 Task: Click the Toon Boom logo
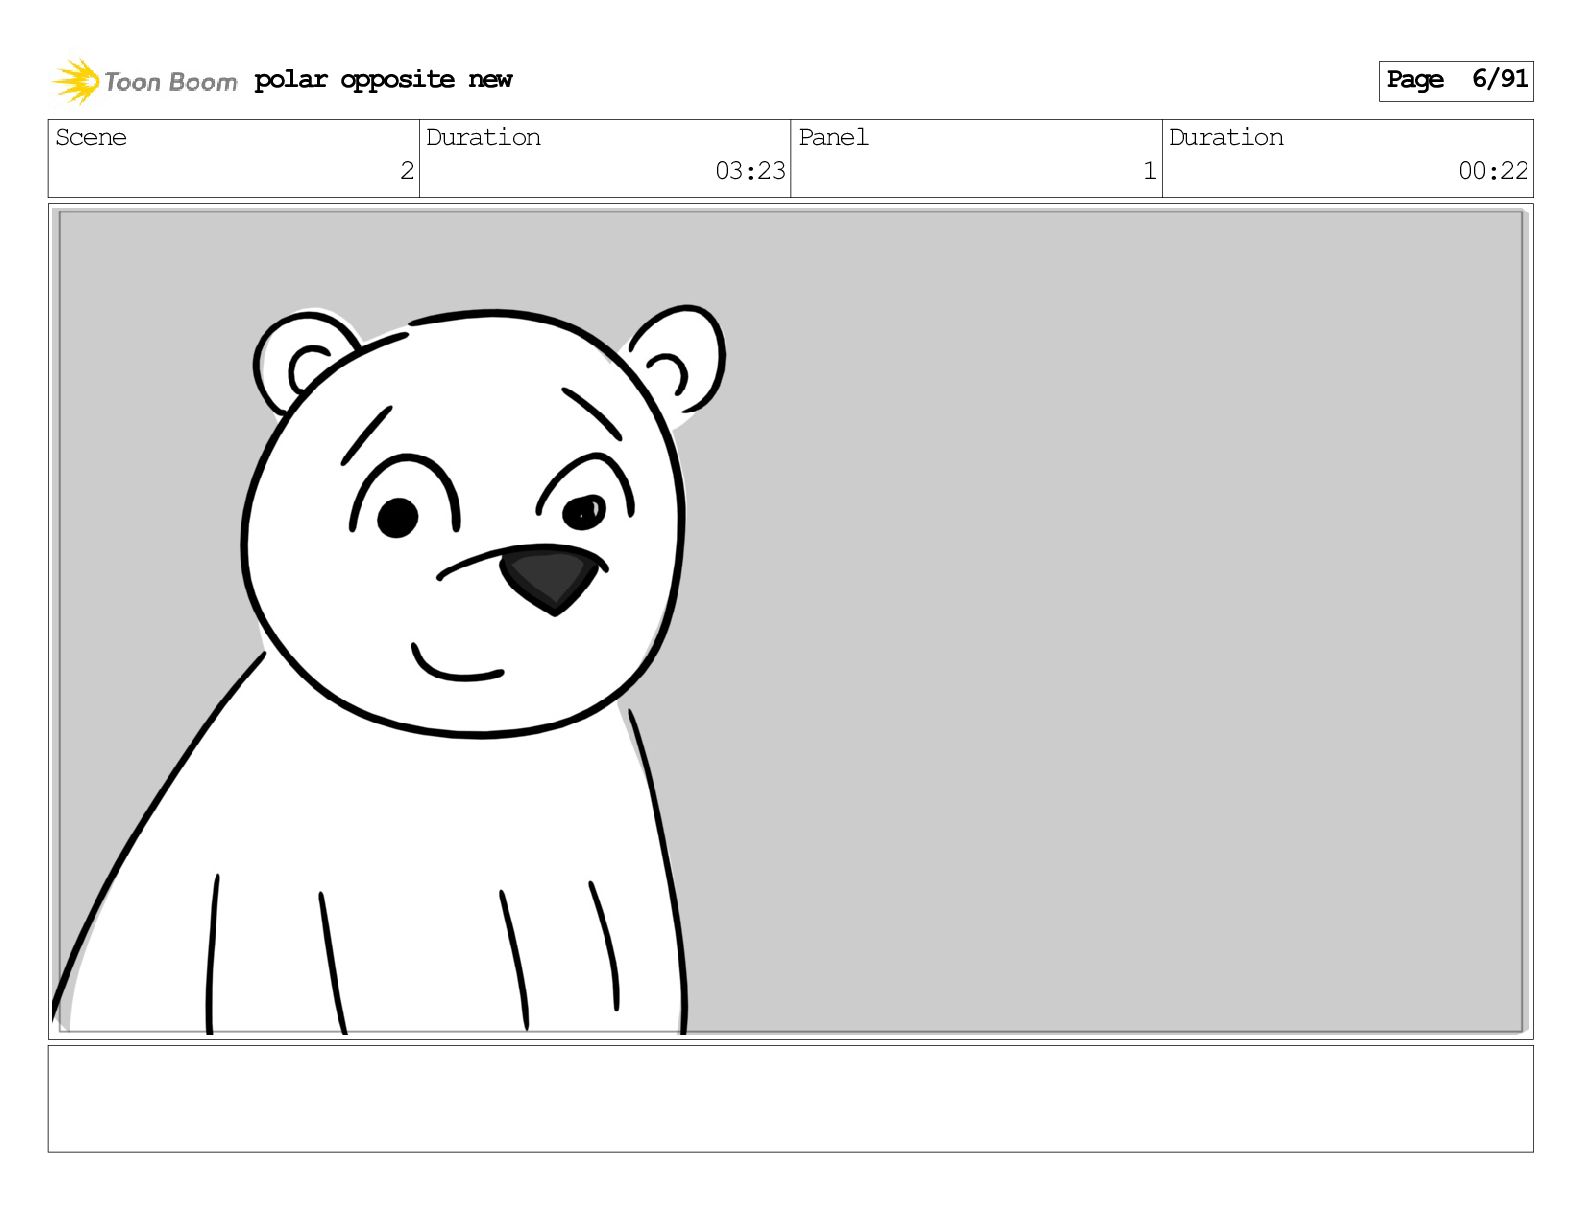pyautogui.click(x=145, y=81)
